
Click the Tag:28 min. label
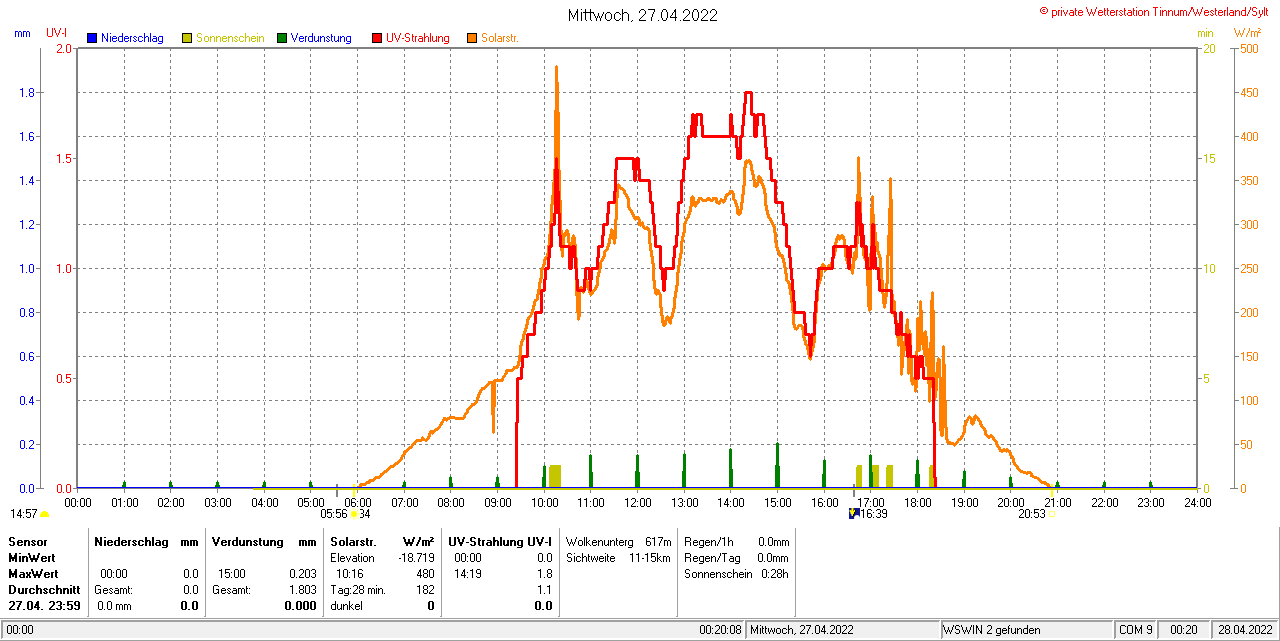(x=357, y=590)
